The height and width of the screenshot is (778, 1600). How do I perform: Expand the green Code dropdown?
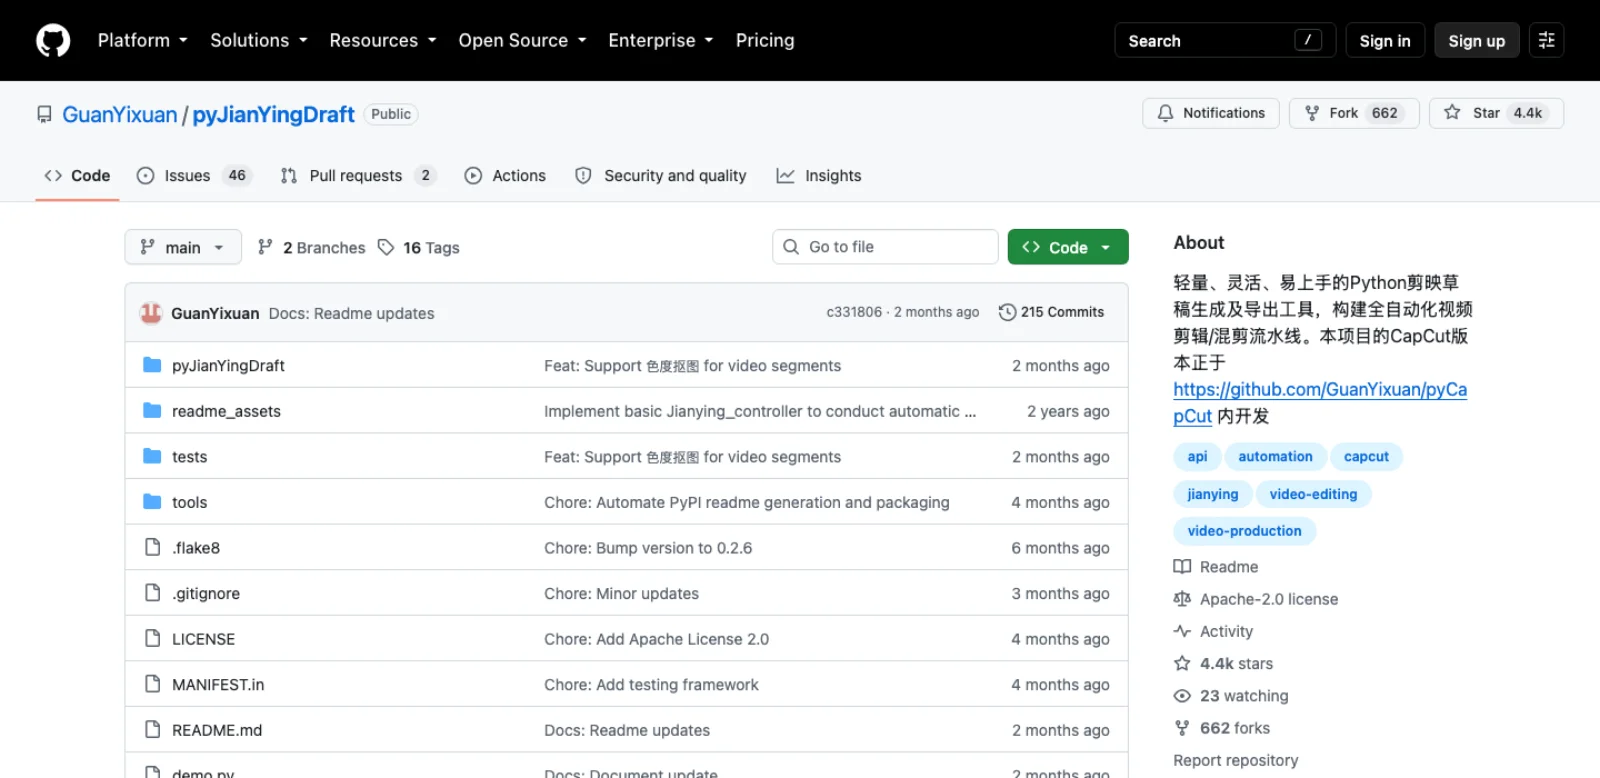(x=1068, y=247)
